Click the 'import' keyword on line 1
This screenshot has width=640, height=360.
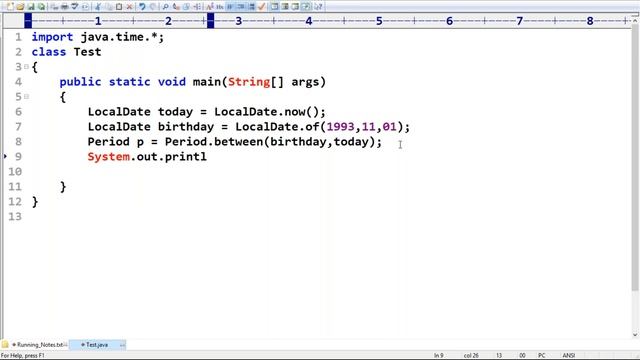[52, 37]
